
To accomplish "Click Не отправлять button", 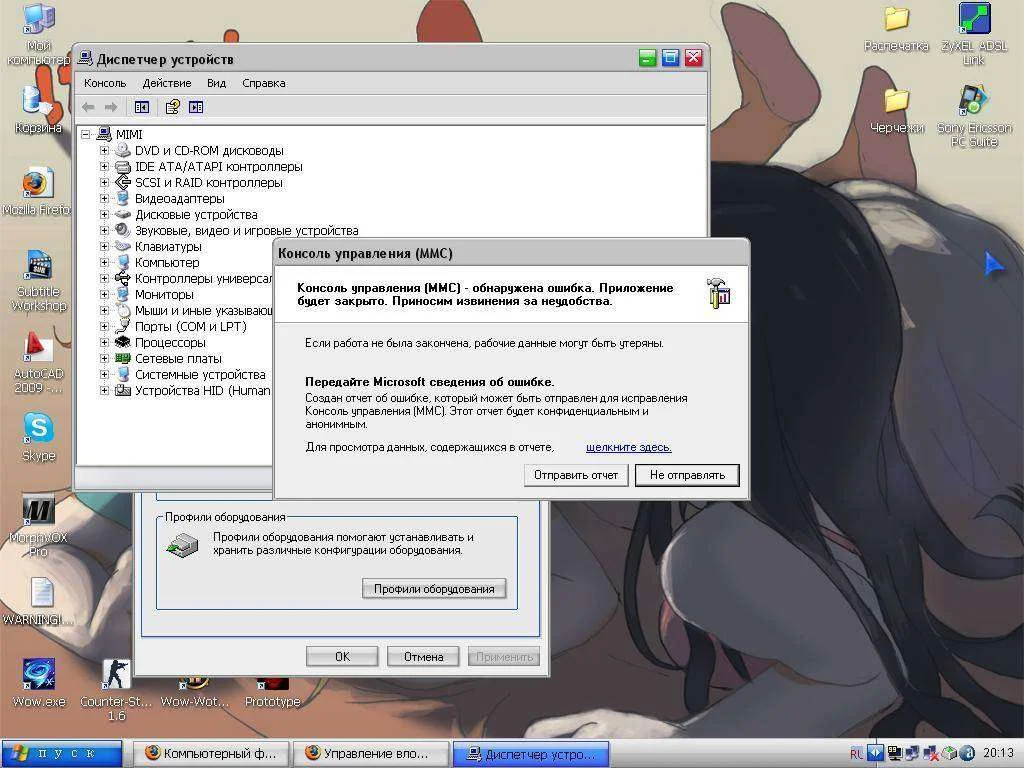I will coord(687,475).
